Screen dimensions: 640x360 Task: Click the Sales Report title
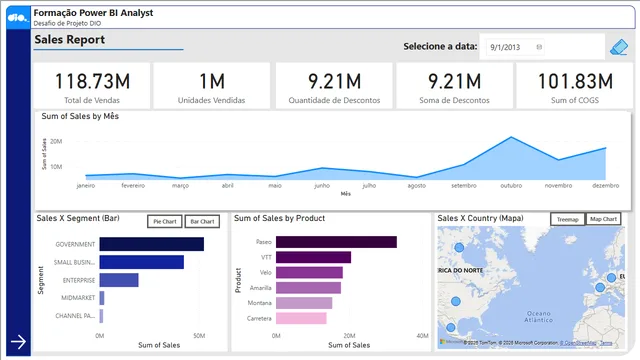(69, 40)
